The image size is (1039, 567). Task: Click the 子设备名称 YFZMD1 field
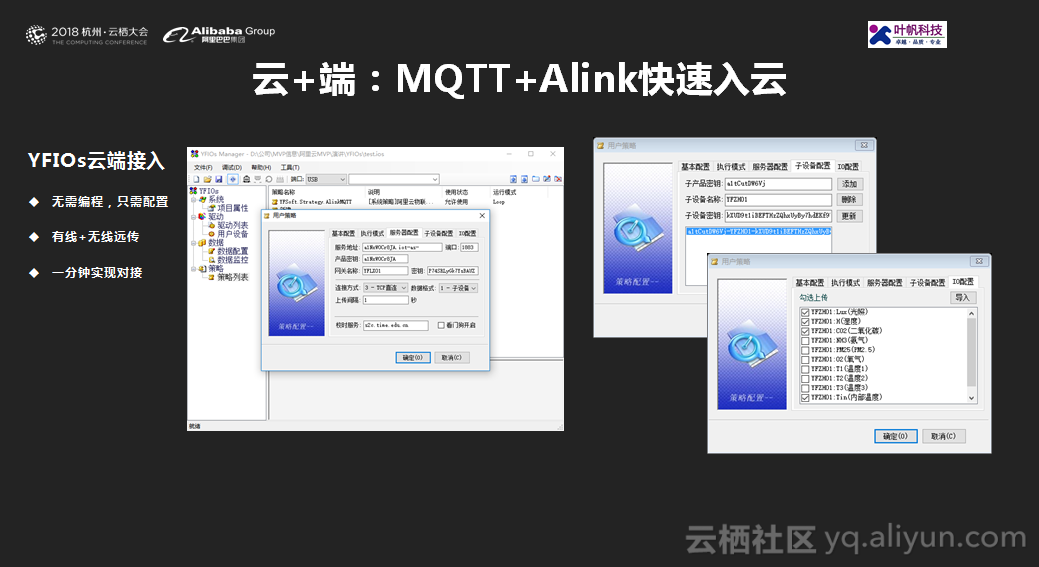[x=778, y=199]
